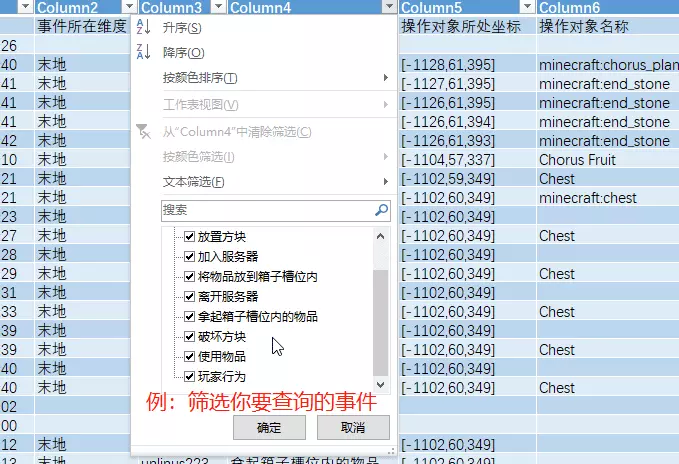Image resolution: width=679 pixels, height=464 pixels.
Task: Toggle the 离开服务器 checkbox
Action: pyautogui.click(x=189, y=296)
